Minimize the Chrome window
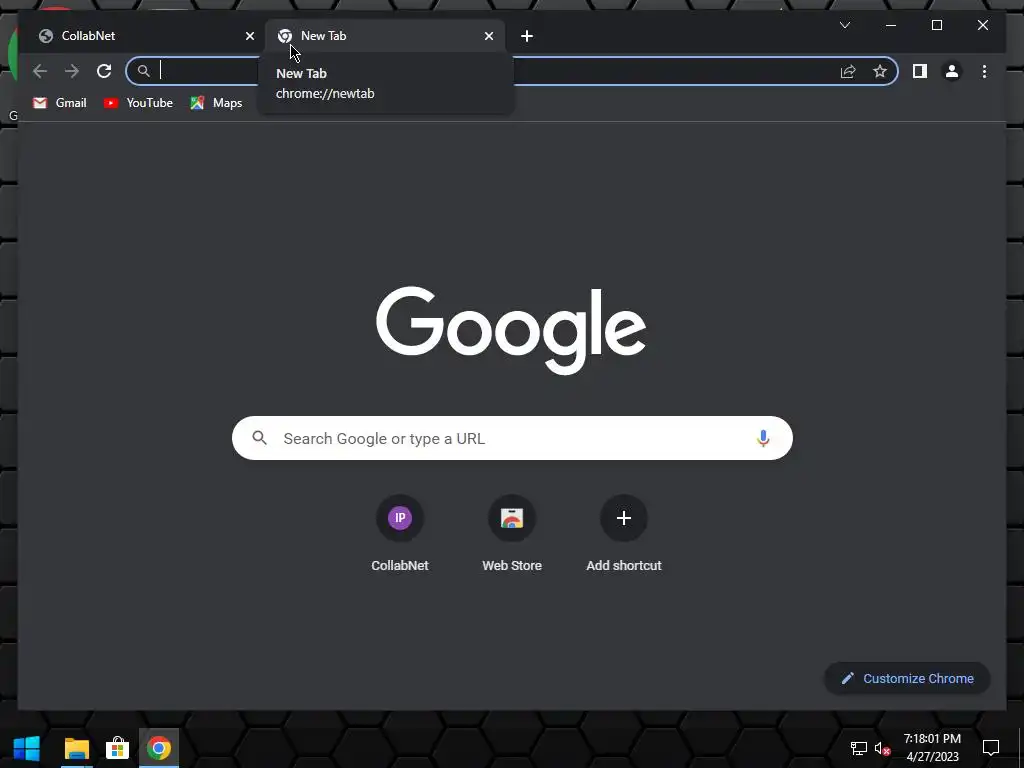Image resolution: width=1024 pixels, height=768 pixels. [x=891, y=25]
